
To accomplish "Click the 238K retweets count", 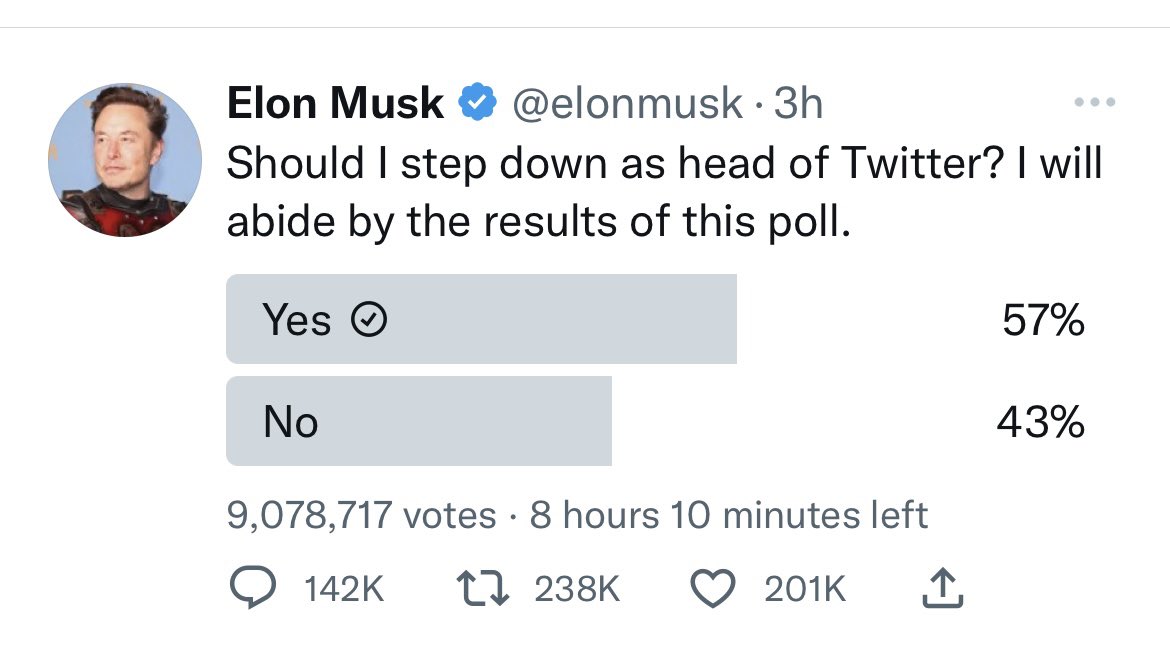I will tap(577, 589).
